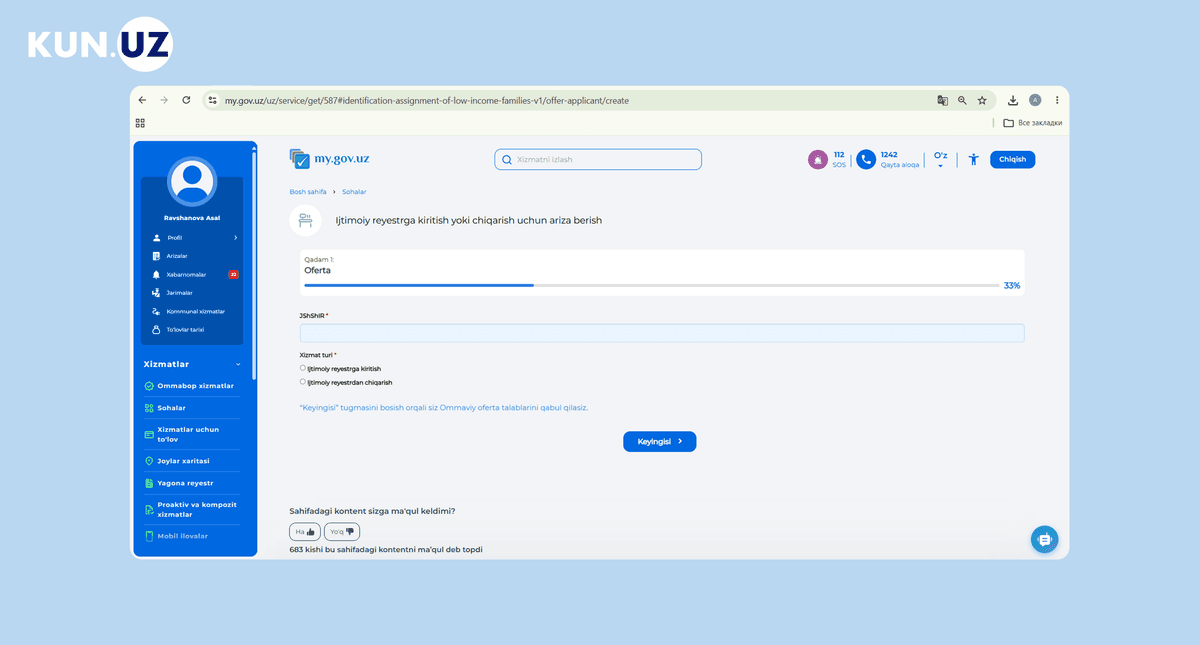The image size is (1200, 645).
Task: Click the Chiqish logout button
Action: [x=1012, y=159]
